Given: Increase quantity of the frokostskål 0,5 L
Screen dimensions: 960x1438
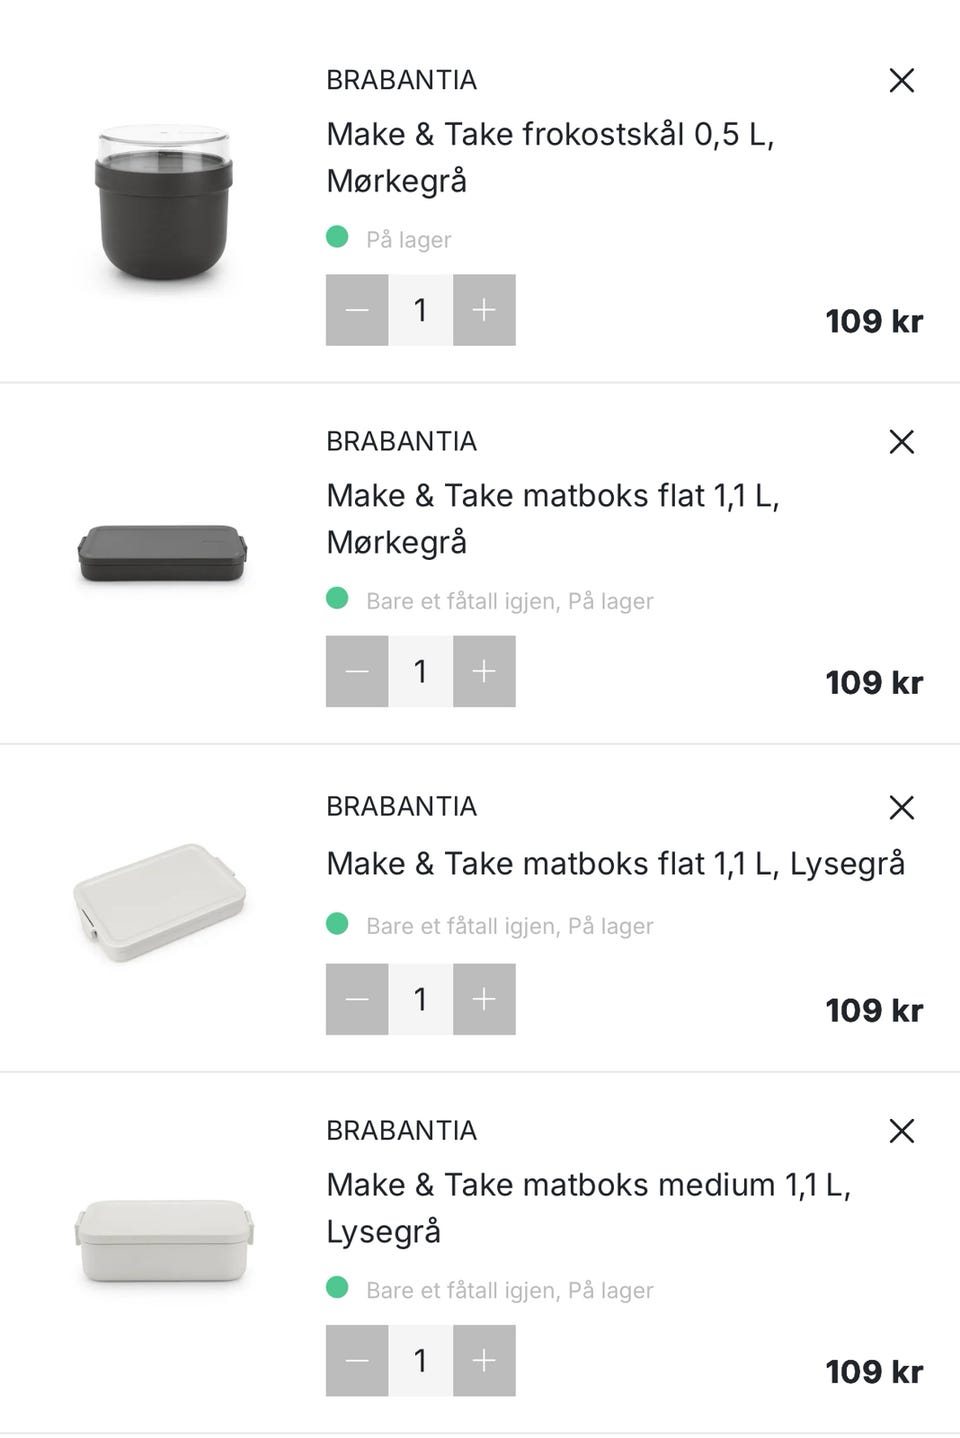Looking at the screenshot, I should (484, 310).
